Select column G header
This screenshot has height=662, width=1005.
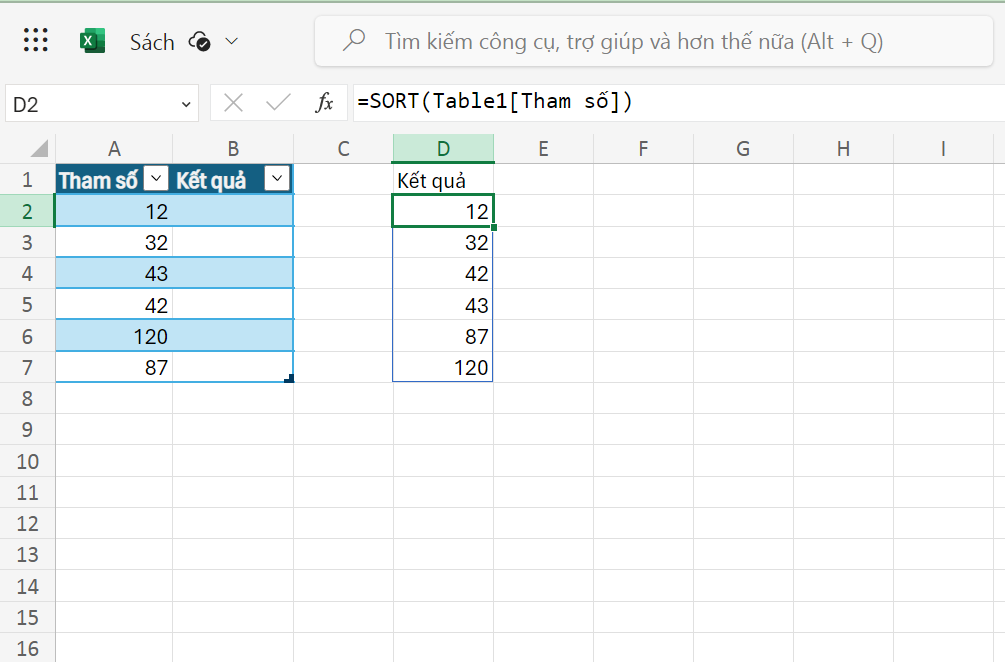[743, 149]
